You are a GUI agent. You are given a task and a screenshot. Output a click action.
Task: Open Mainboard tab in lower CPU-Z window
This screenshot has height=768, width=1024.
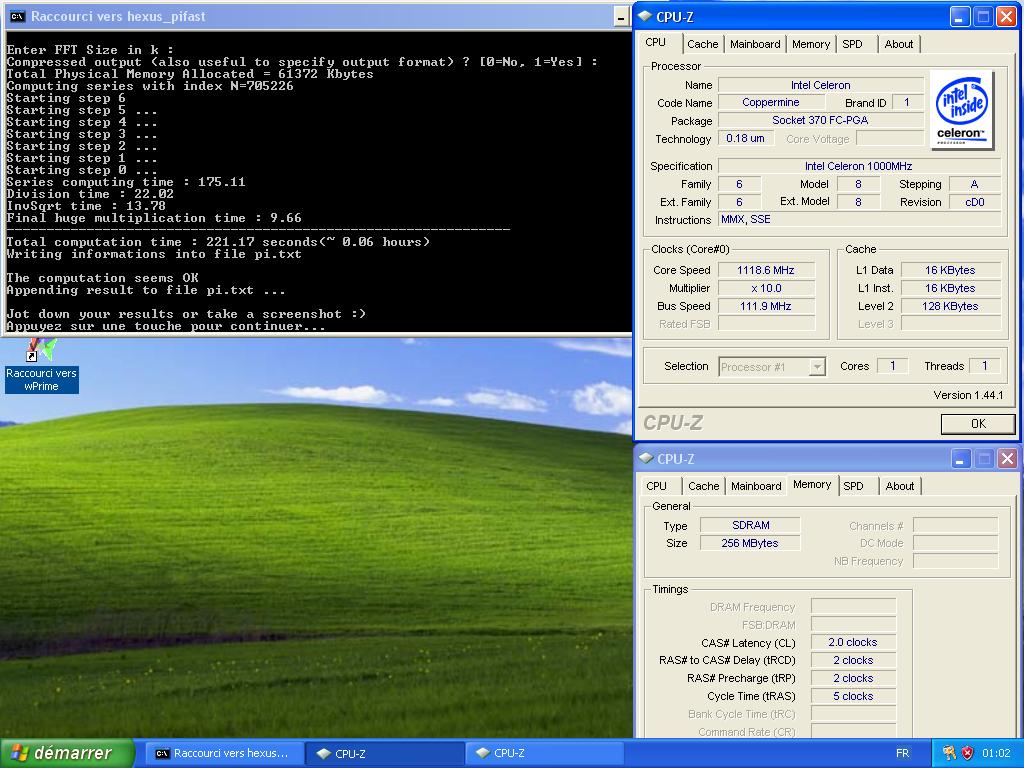756,486
